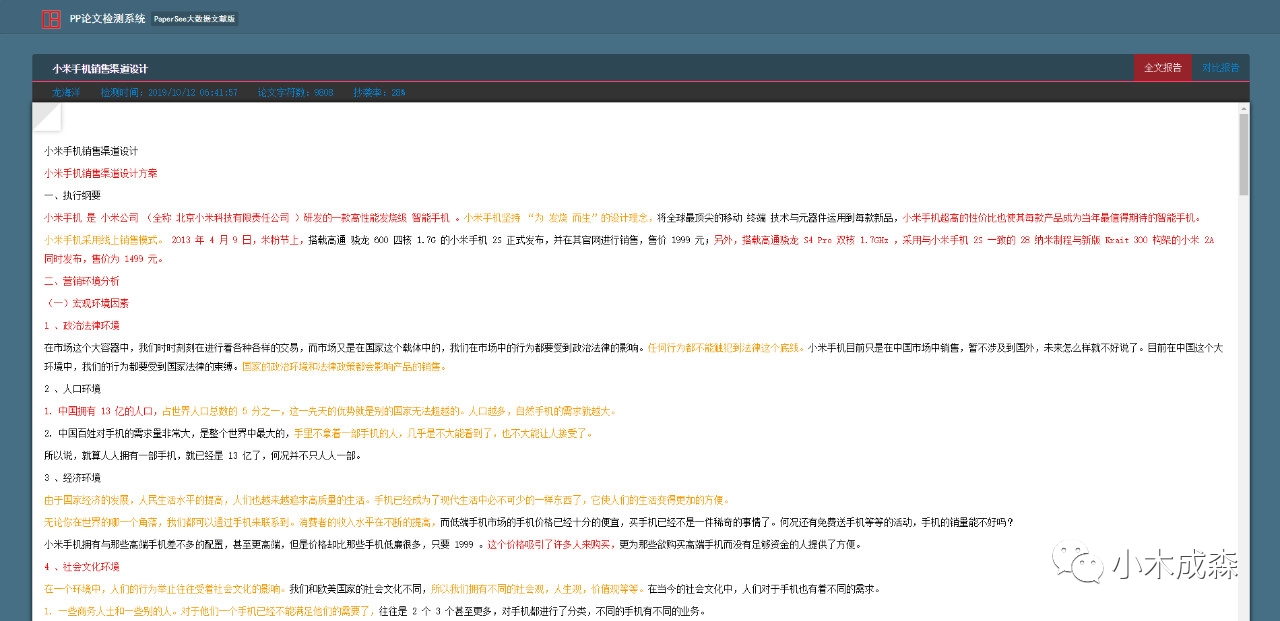Click the 检测时间 timestamp text
1280x621 pixels.
[169, 92]
